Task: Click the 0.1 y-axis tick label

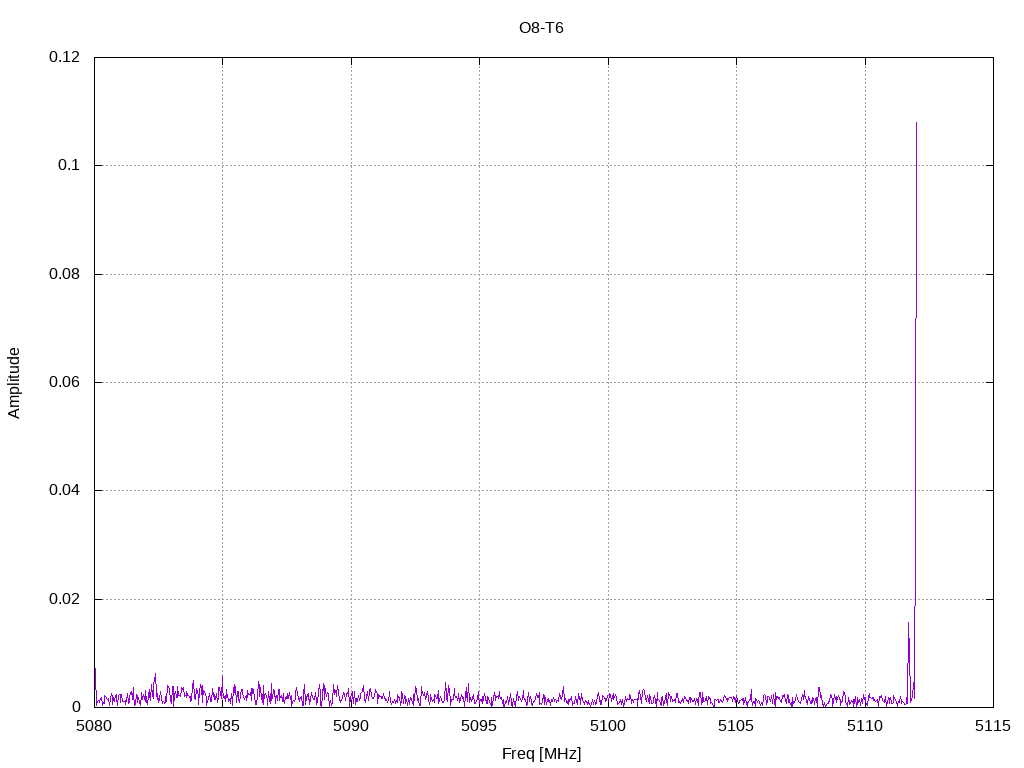Action: [x=69, y=165]
